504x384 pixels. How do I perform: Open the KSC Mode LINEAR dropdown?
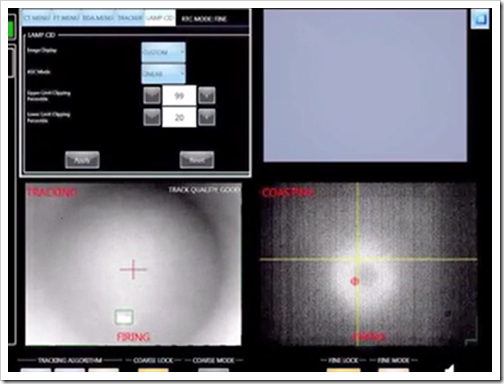tap(163, 74)
